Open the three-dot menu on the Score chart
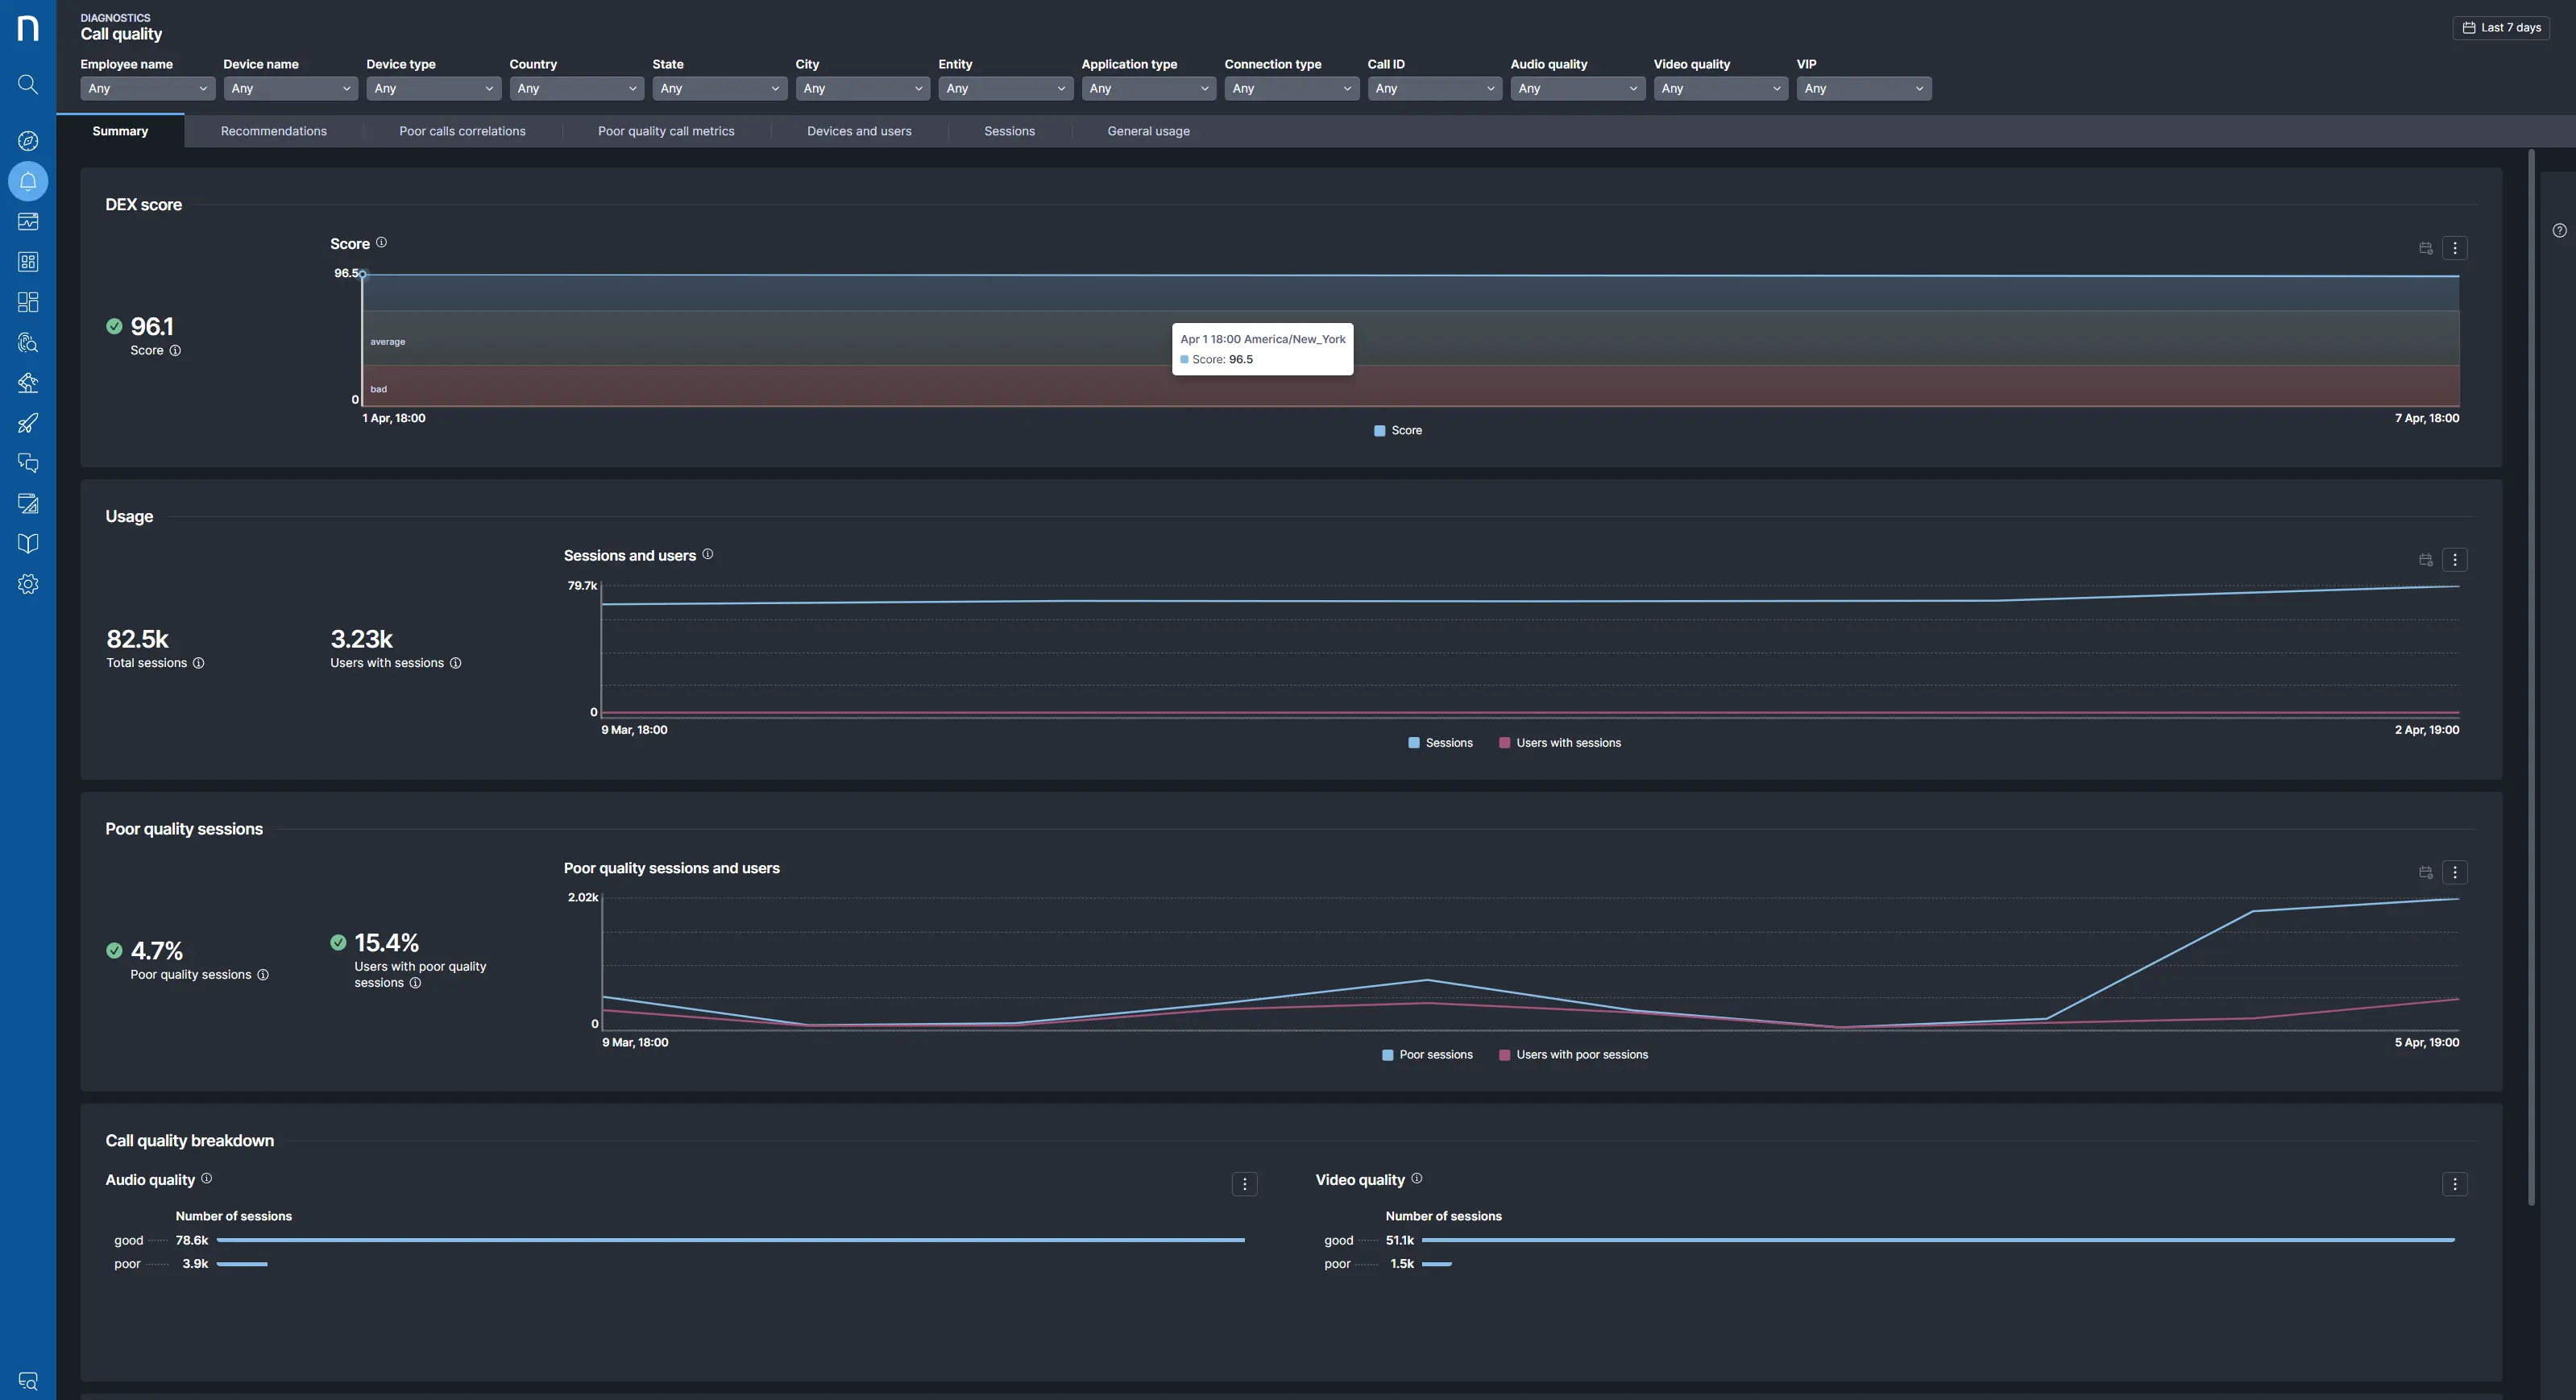This screenshot has height=1400, width=2576. pyautogui.click(x=2454, y=248)
